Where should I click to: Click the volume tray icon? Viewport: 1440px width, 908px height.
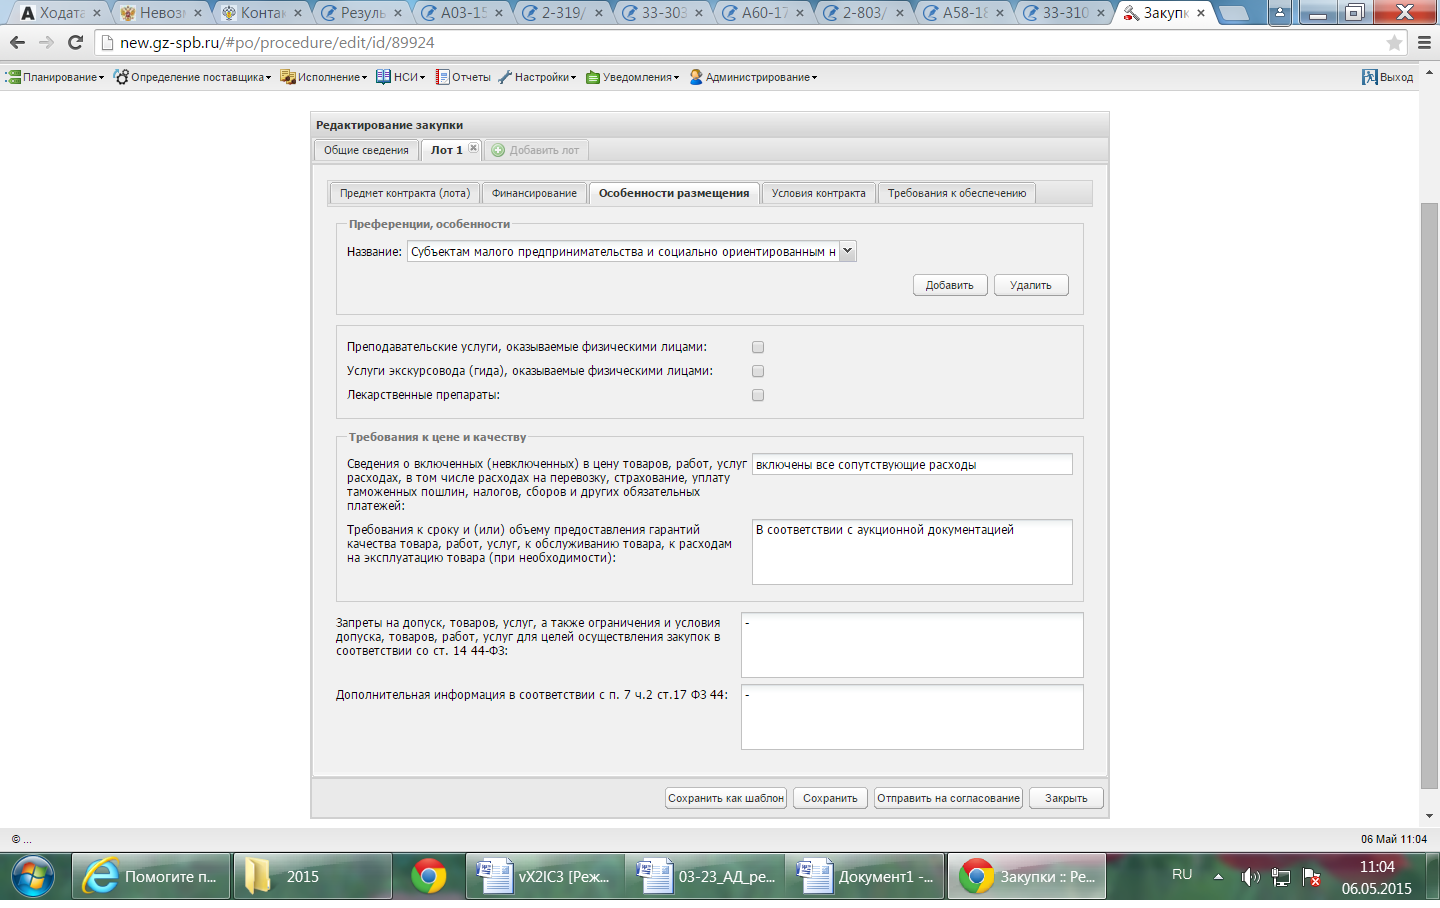1250,877
